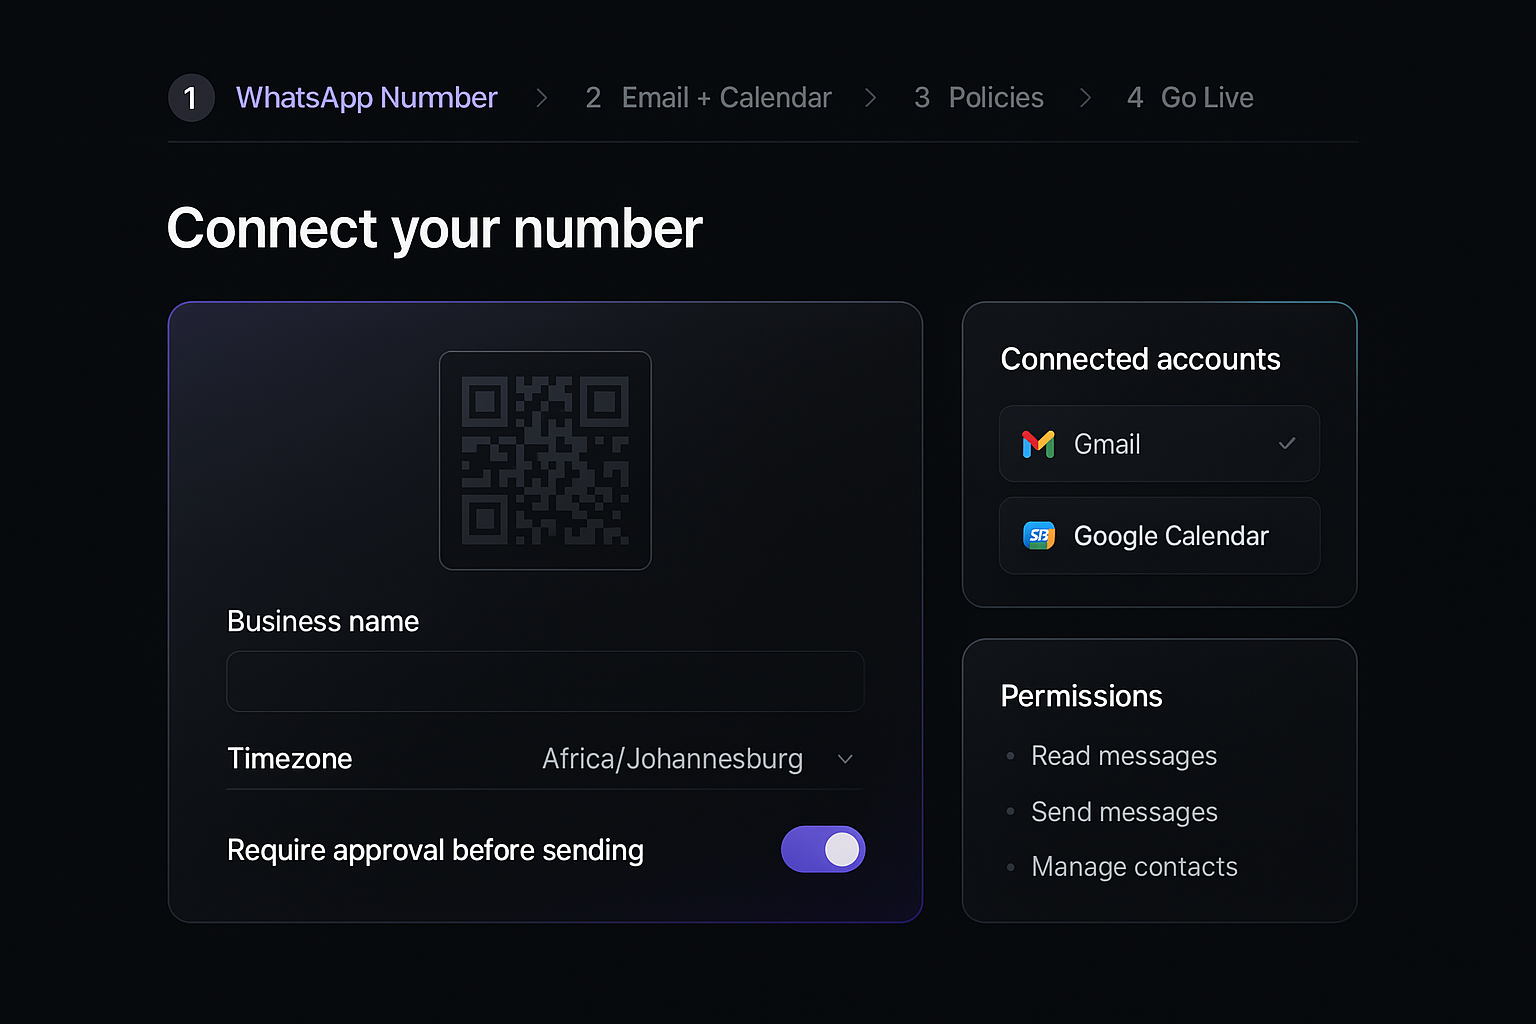The height and width of the screenshot is (1024, 1536).
Task: Click the Gmail connected checkmark
Action: pyautogui.click(x=1286, y=443)
